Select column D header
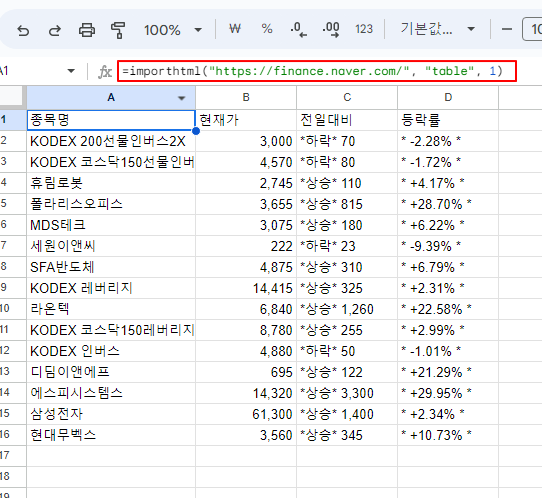This screenshot has height=498, width=542. coord(448,97)
